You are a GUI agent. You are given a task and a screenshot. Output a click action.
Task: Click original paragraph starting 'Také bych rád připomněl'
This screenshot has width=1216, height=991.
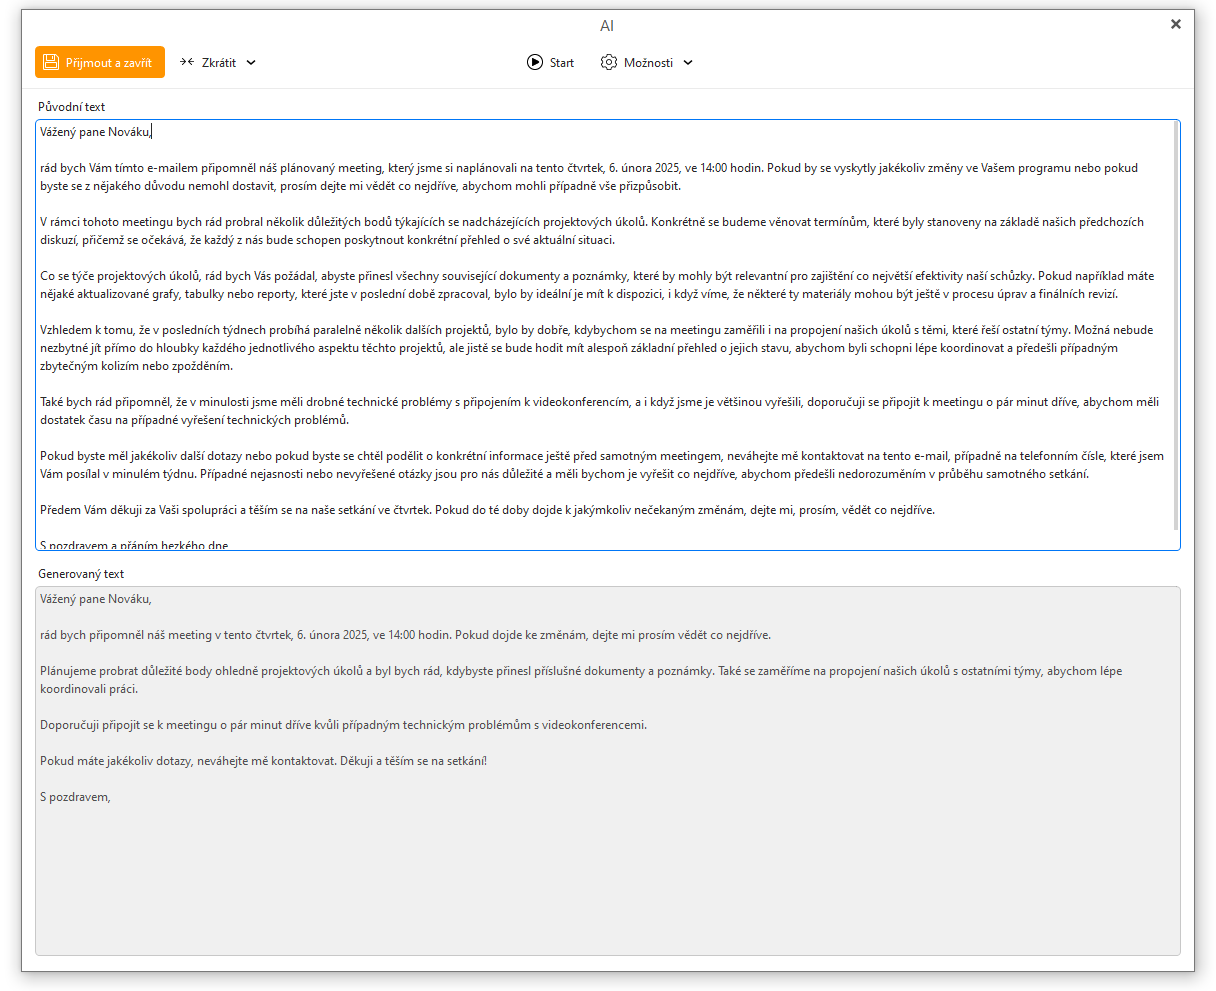click(x=600, y=411)
